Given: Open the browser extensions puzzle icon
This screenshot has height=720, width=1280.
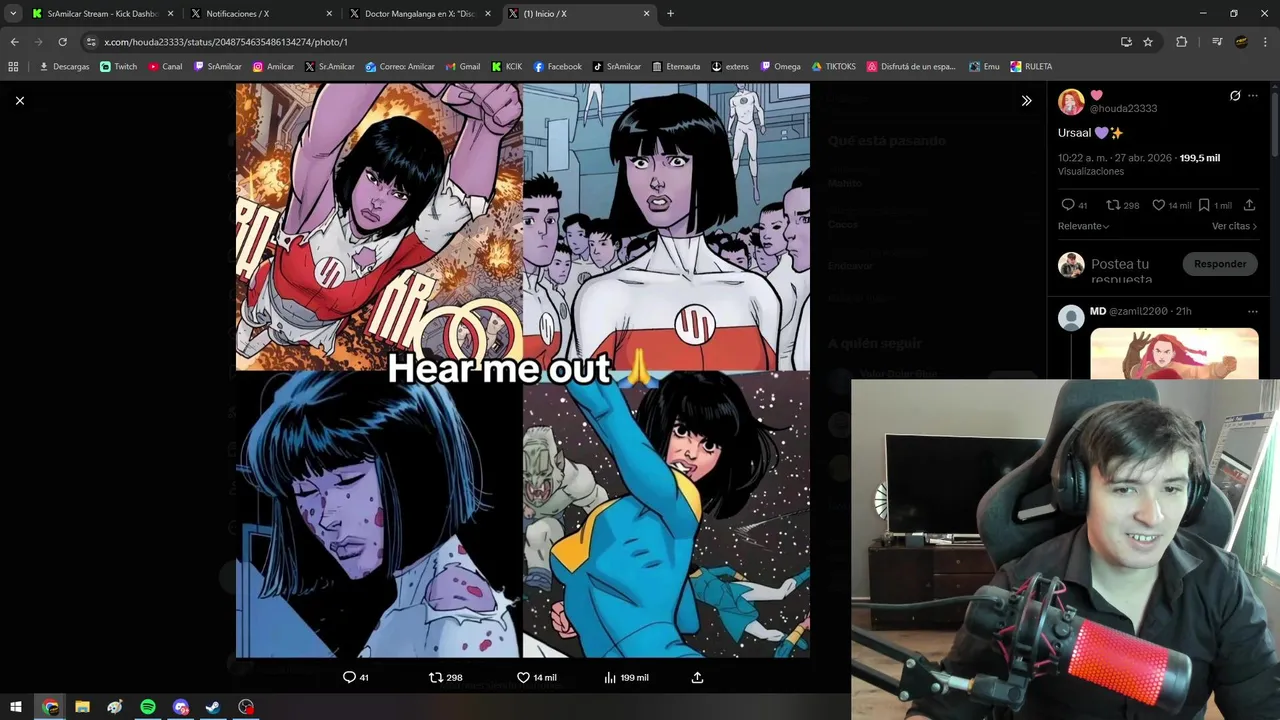Looking at the screenshot, I should [x=1181, y=42].
